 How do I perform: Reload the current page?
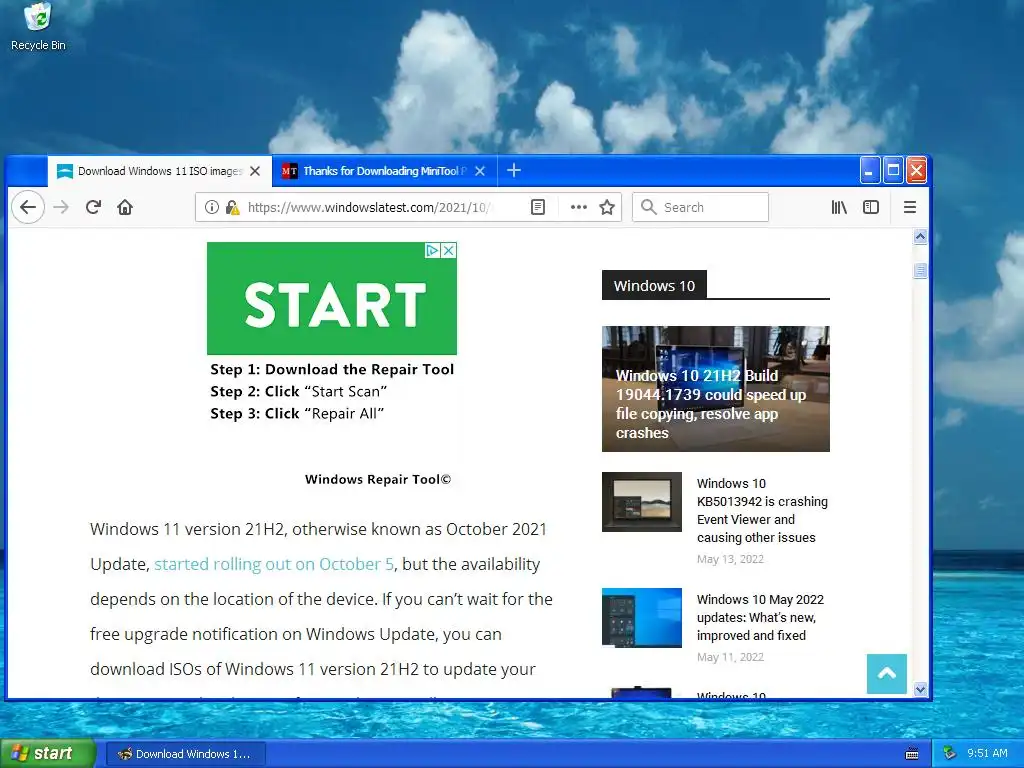pos(93,207)
